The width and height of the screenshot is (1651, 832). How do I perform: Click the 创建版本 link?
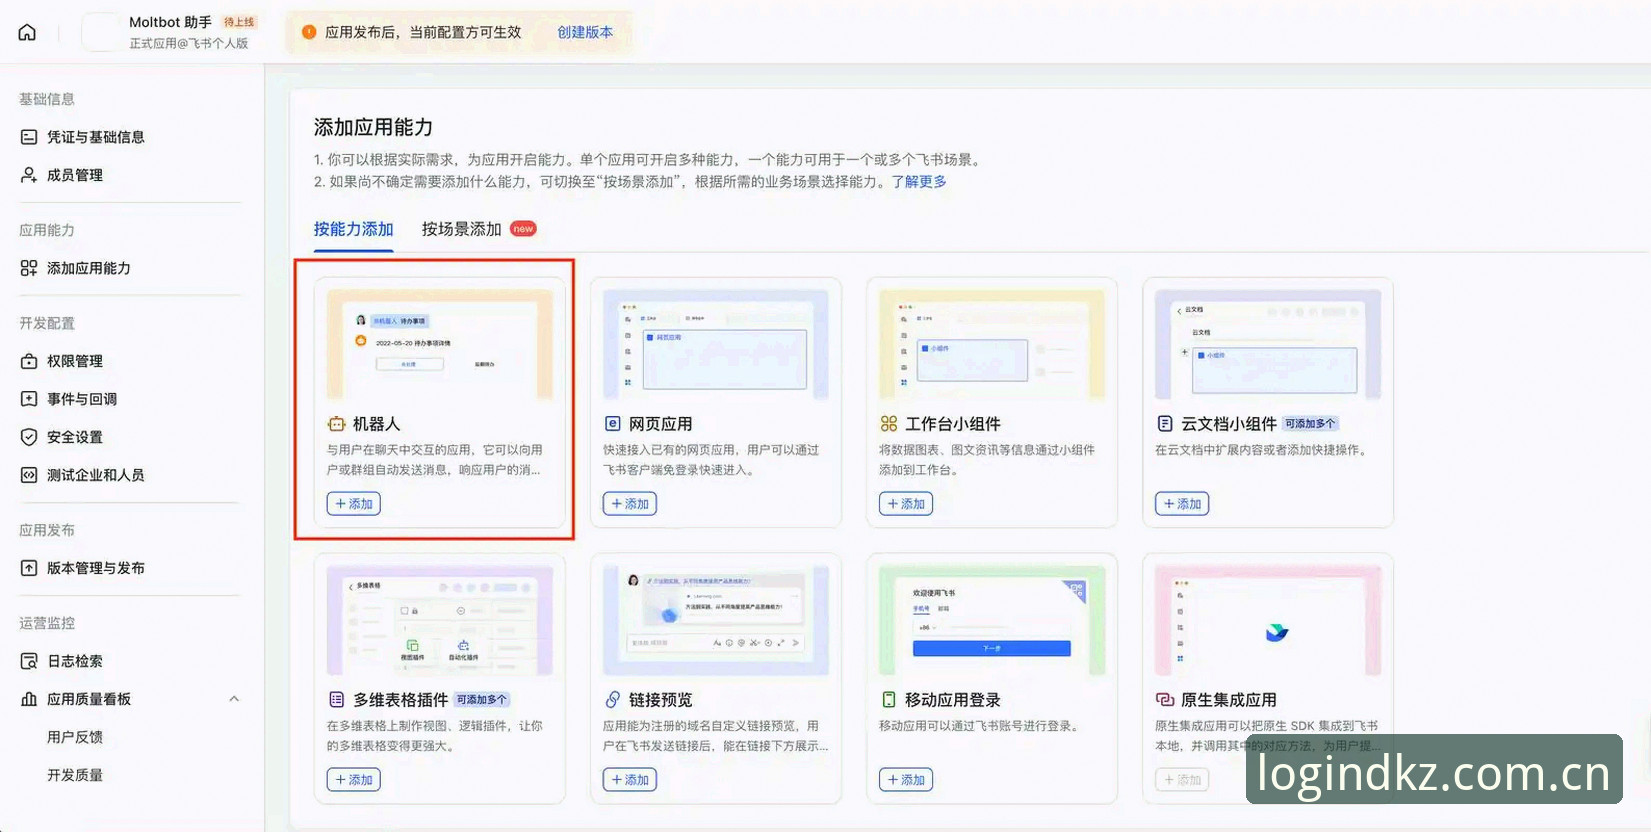pos(585,32)
